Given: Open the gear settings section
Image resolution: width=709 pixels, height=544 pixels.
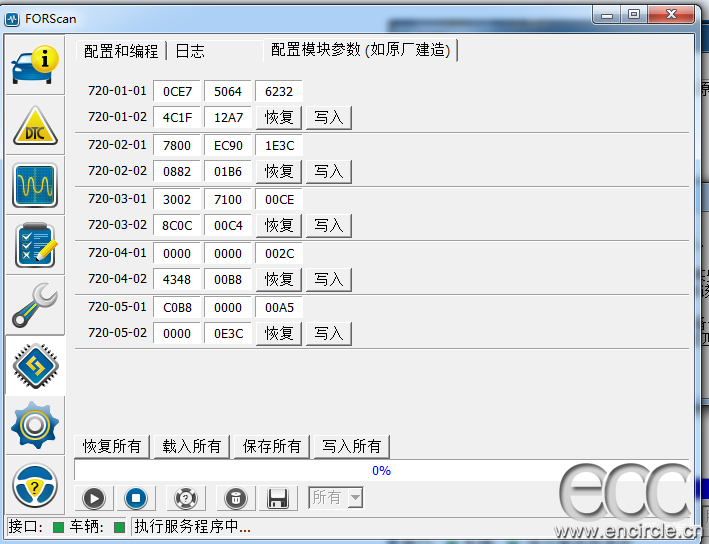Looking at the screenshot, I should pos(35,425).
